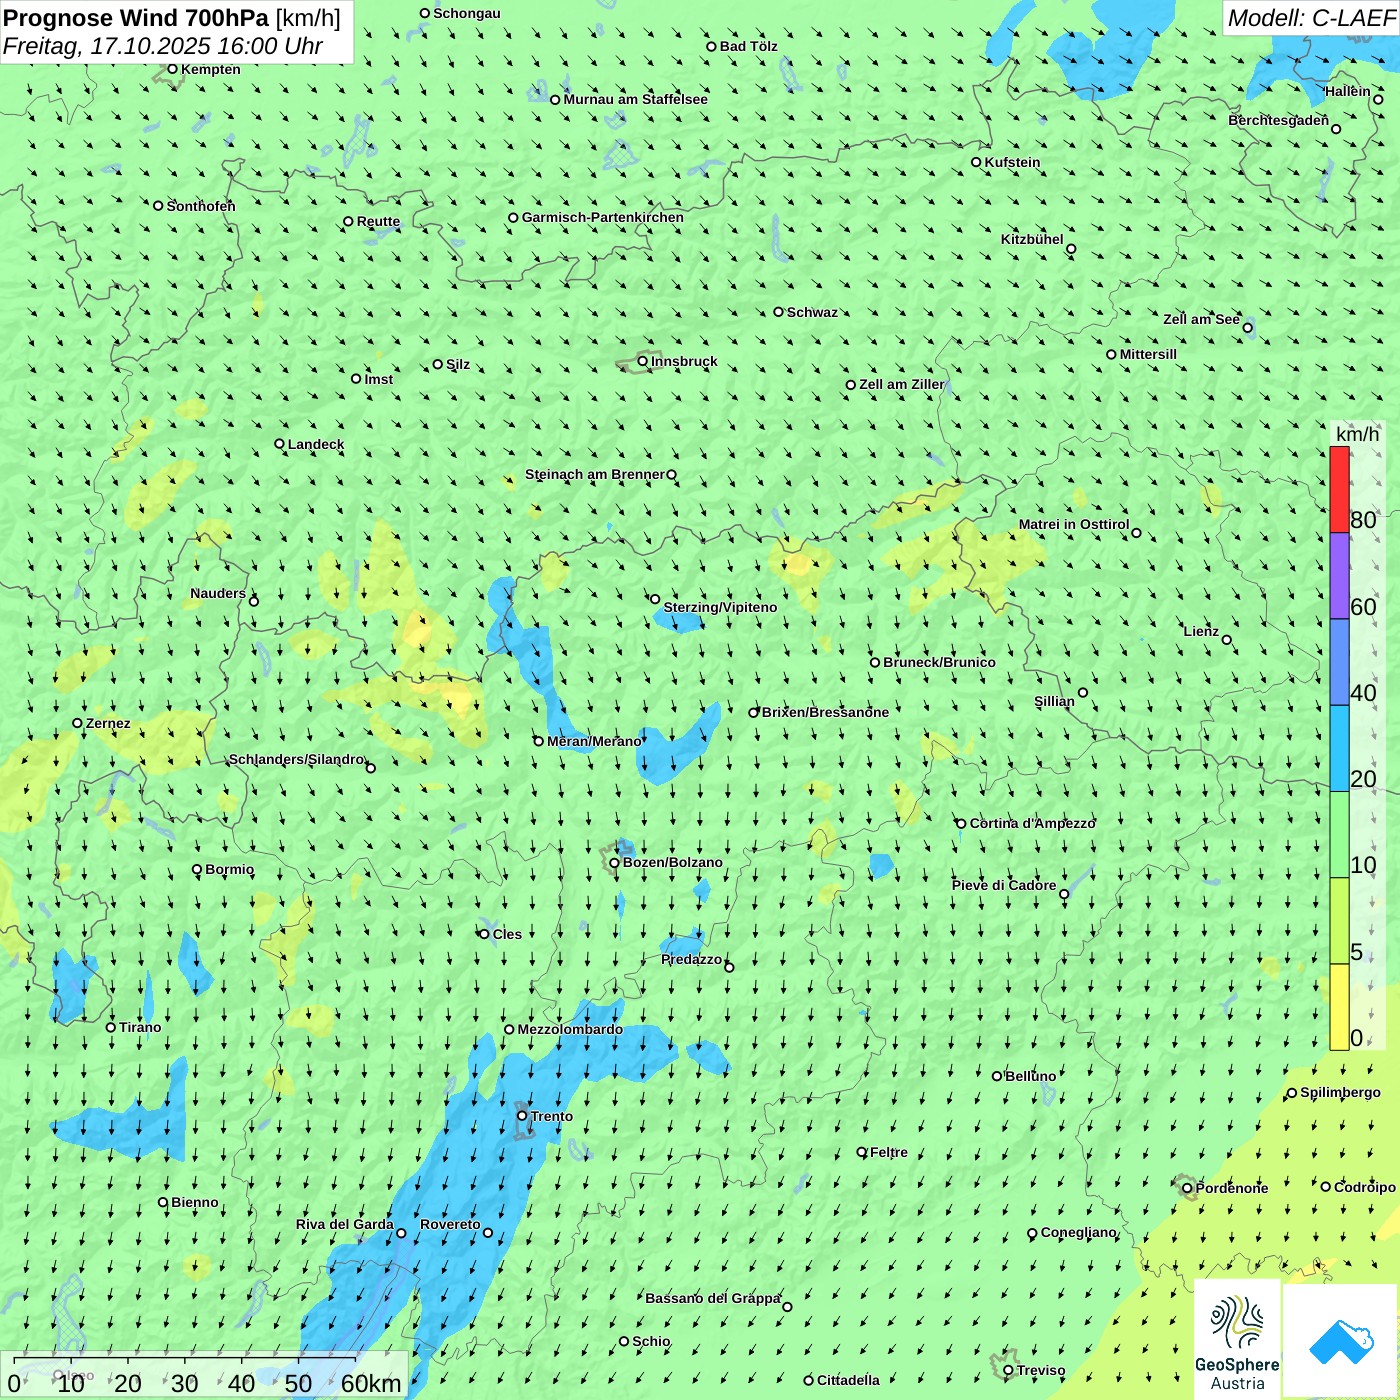The width and height of the screenshot is (1400, 1400).
Task: Click the Murnau am Staffelsee label
Action: (x=635, y=99)
